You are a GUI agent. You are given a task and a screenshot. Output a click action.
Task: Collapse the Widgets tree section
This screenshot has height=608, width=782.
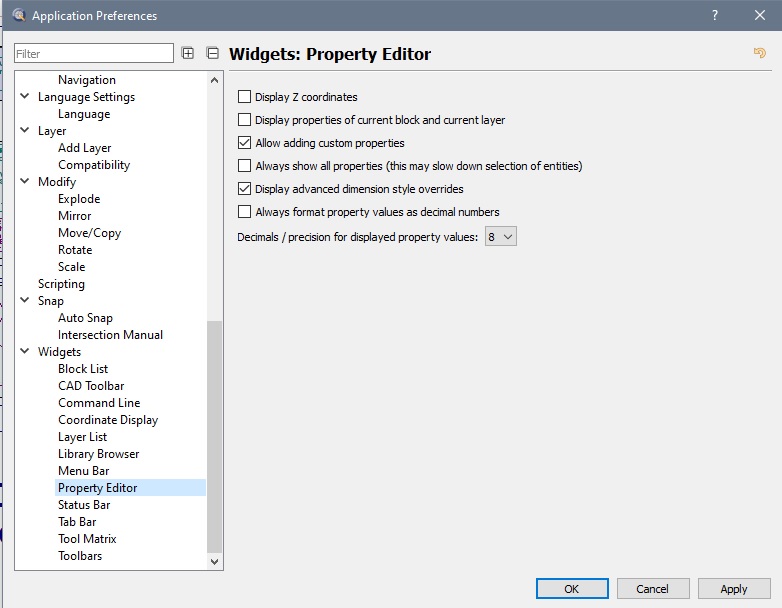pyautogui.click(x=25, y=352)
